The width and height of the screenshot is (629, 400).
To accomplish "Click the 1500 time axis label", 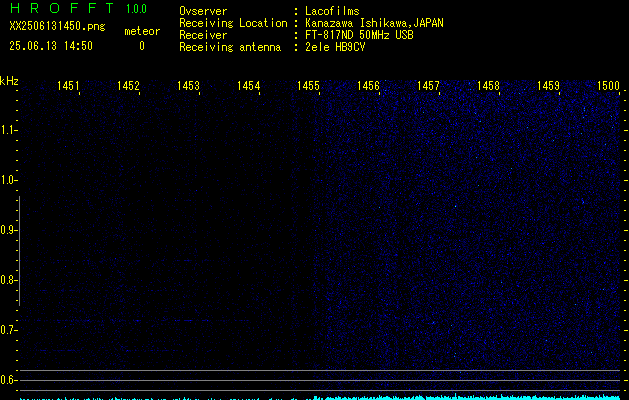I will tap(608, 85).
